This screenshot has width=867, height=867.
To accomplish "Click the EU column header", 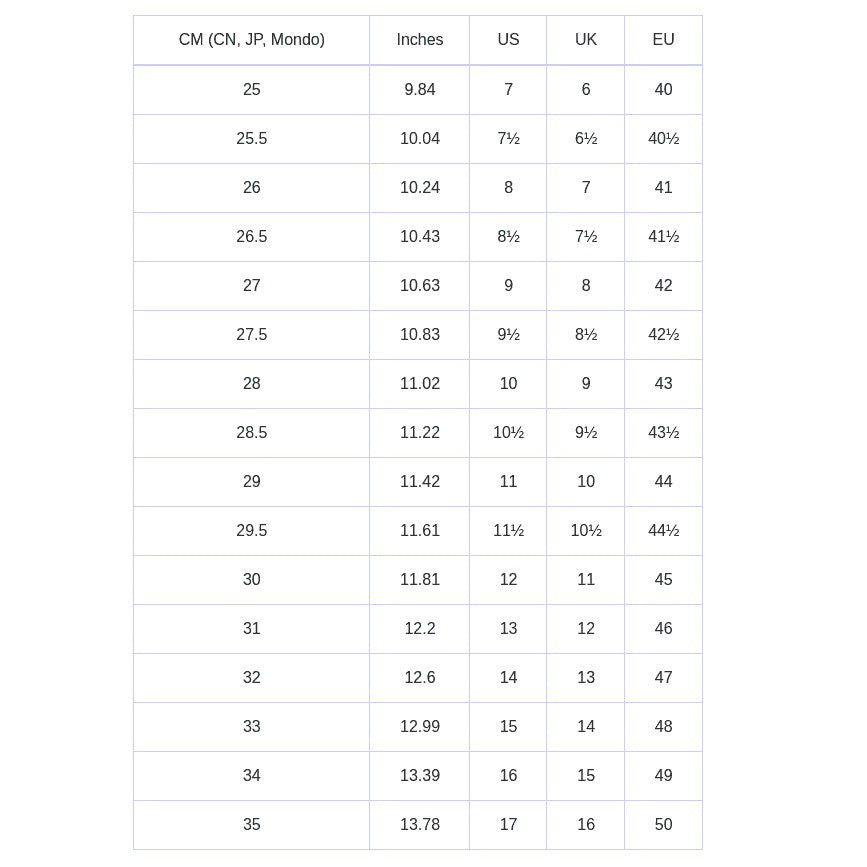I will click(663, 40).
